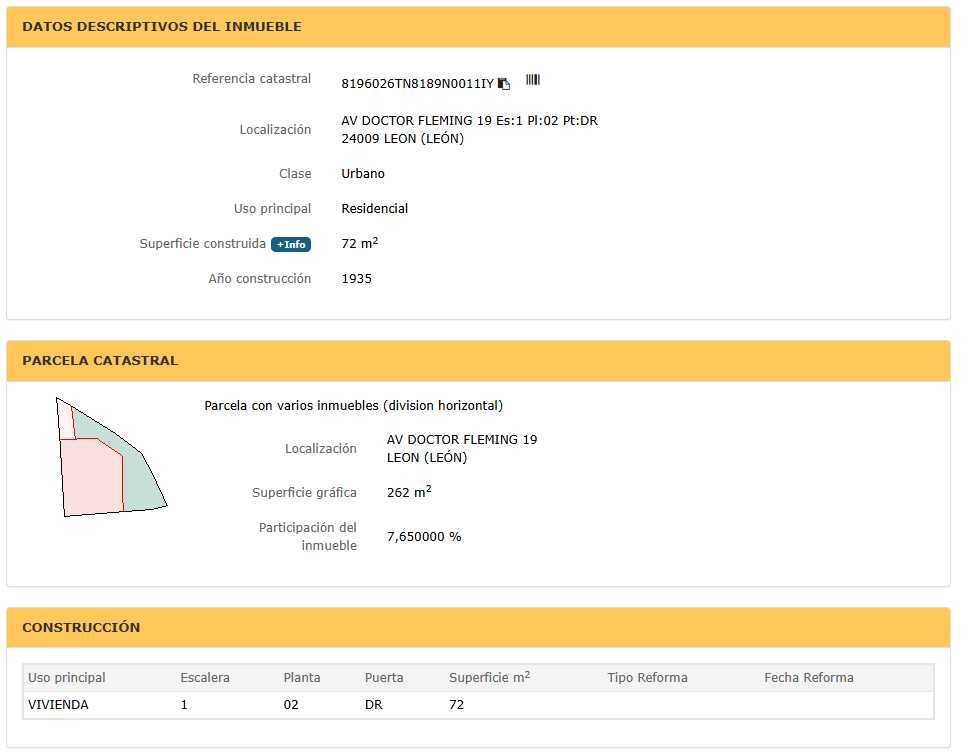Click the Superficie gráfica label
Image resolution: width=972 pixels, height=756 pixels.
click(304, 493)
